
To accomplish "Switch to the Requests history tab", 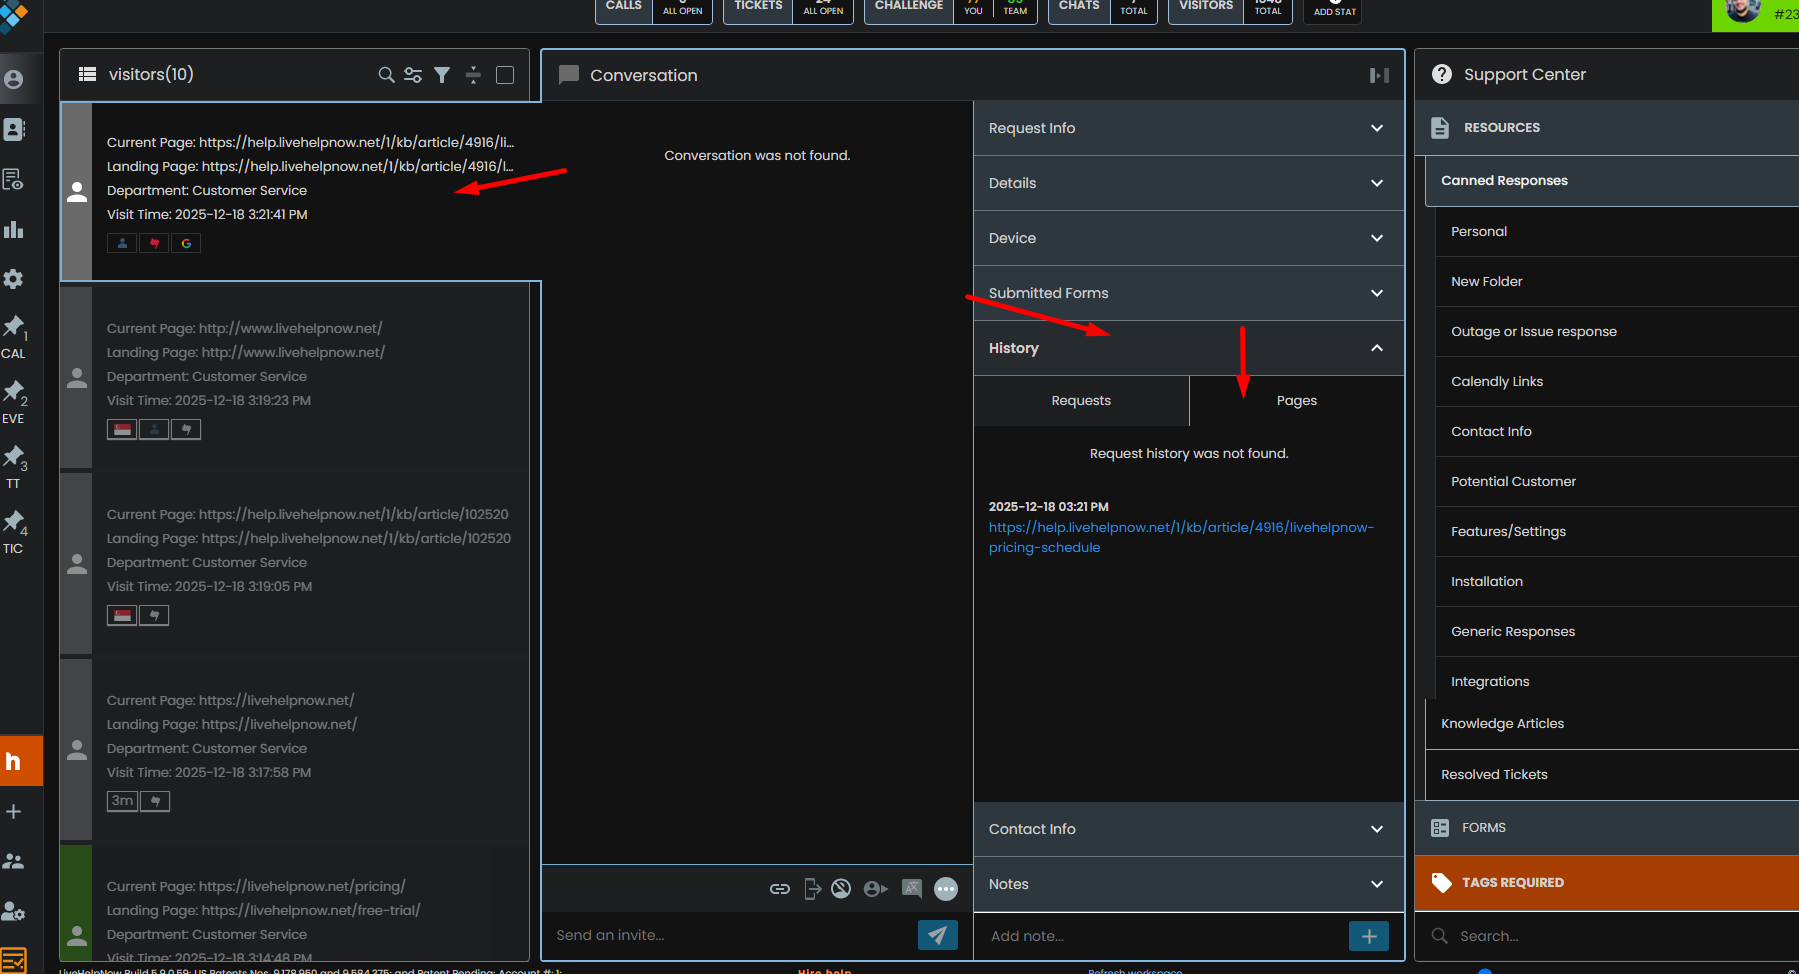I will tap(1081, 400).
